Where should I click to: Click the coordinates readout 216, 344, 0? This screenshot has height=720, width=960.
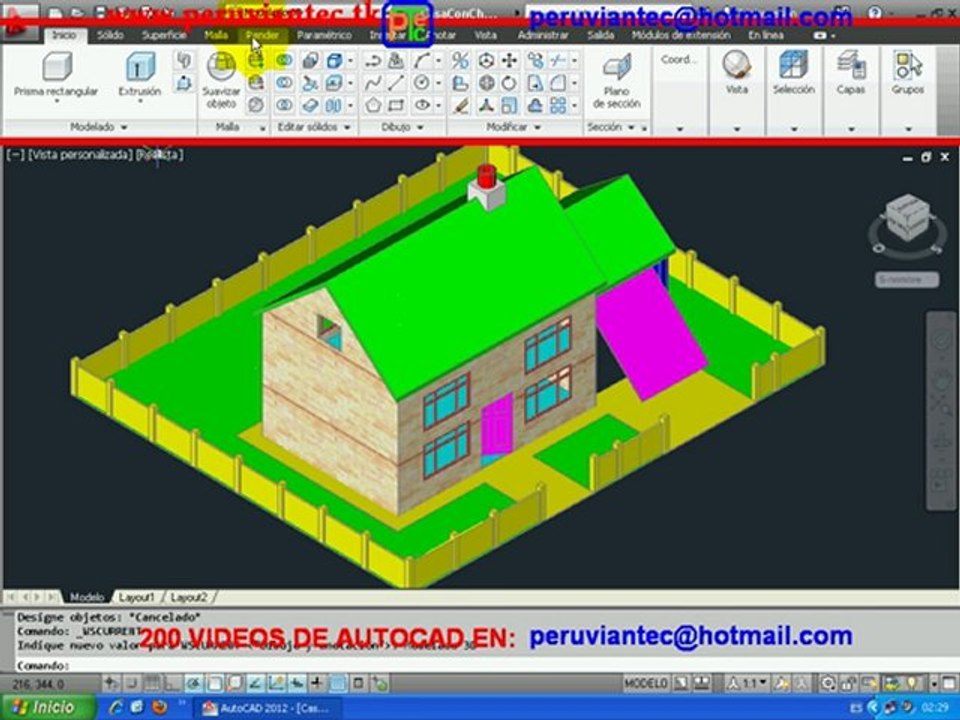(38, 683)
